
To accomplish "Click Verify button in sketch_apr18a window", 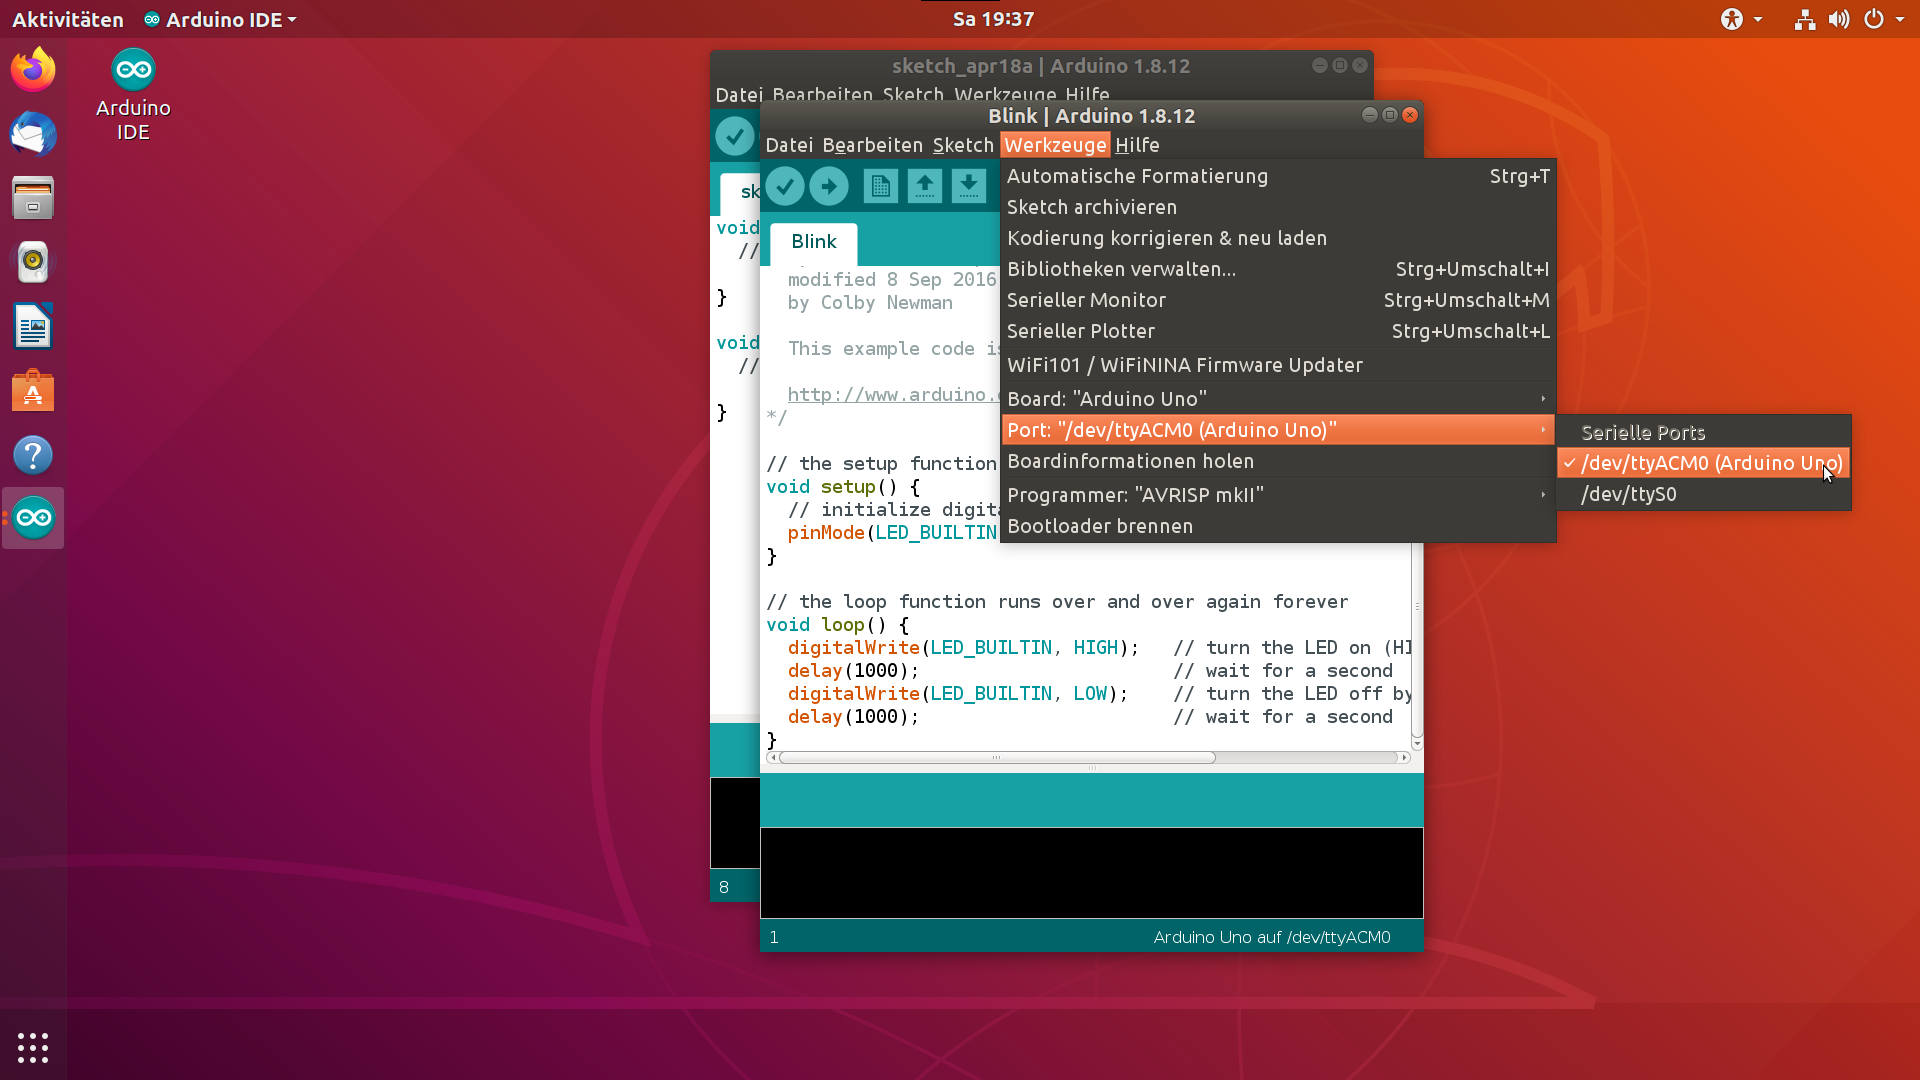I will coord(735,136).
